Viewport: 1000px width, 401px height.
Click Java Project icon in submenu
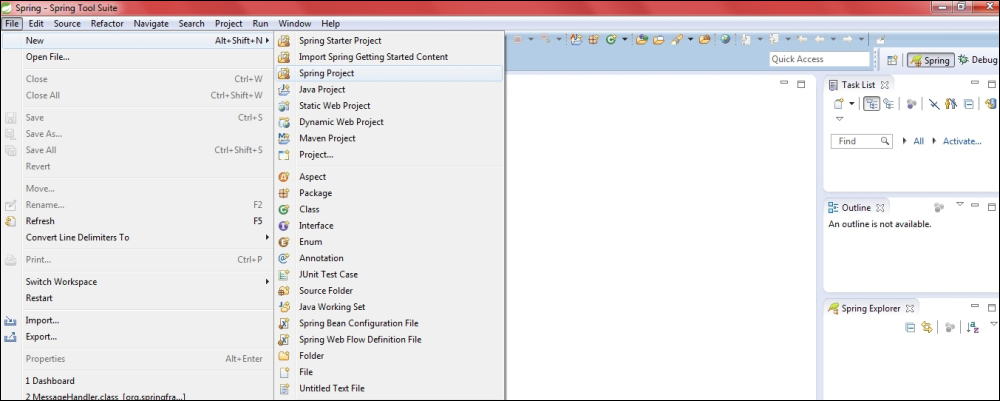click(284, 89)
